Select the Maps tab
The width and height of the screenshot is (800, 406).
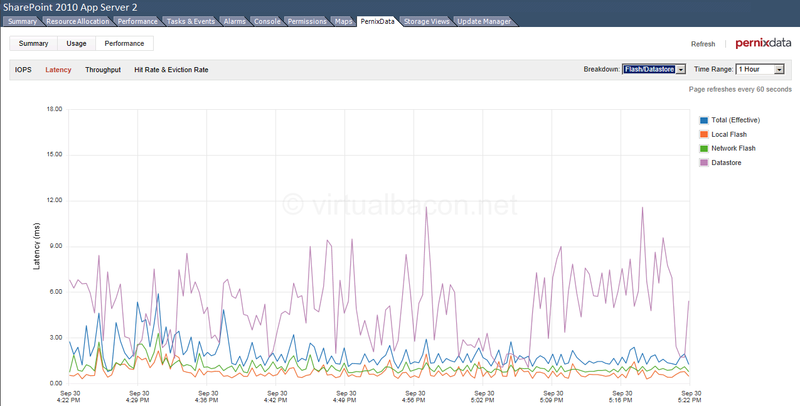point(343,21)
